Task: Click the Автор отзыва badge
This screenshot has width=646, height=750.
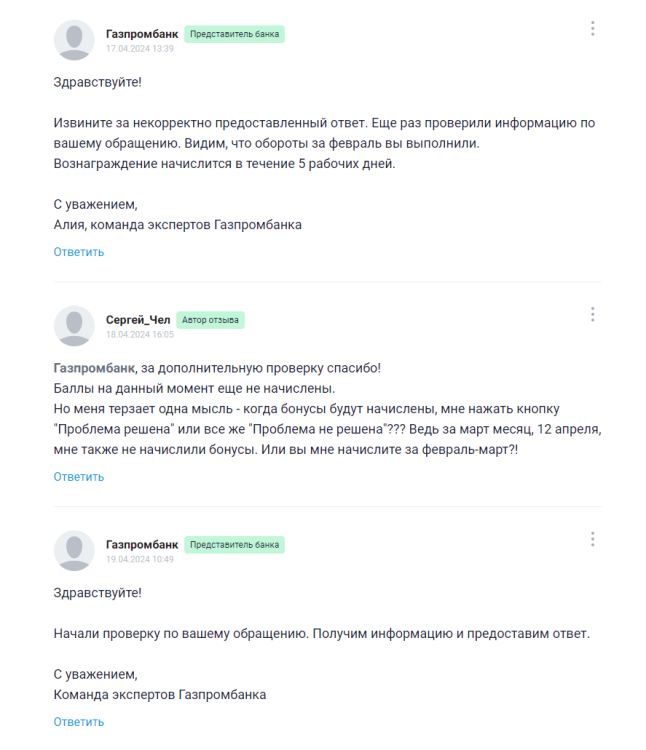Action: tap(211, 320)
